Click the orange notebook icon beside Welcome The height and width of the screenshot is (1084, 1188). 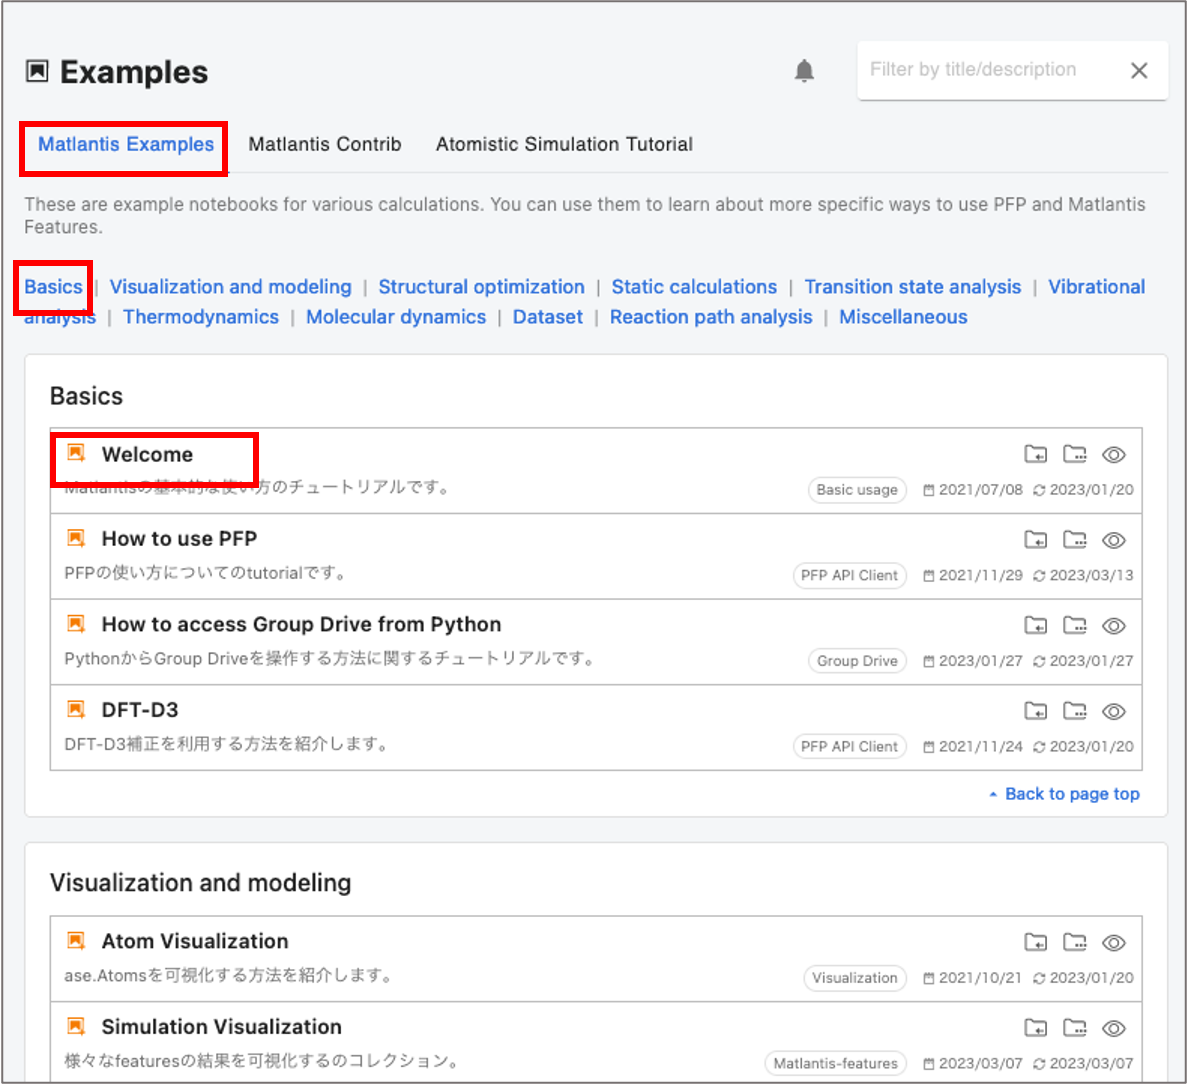click(x=76, y=454)
